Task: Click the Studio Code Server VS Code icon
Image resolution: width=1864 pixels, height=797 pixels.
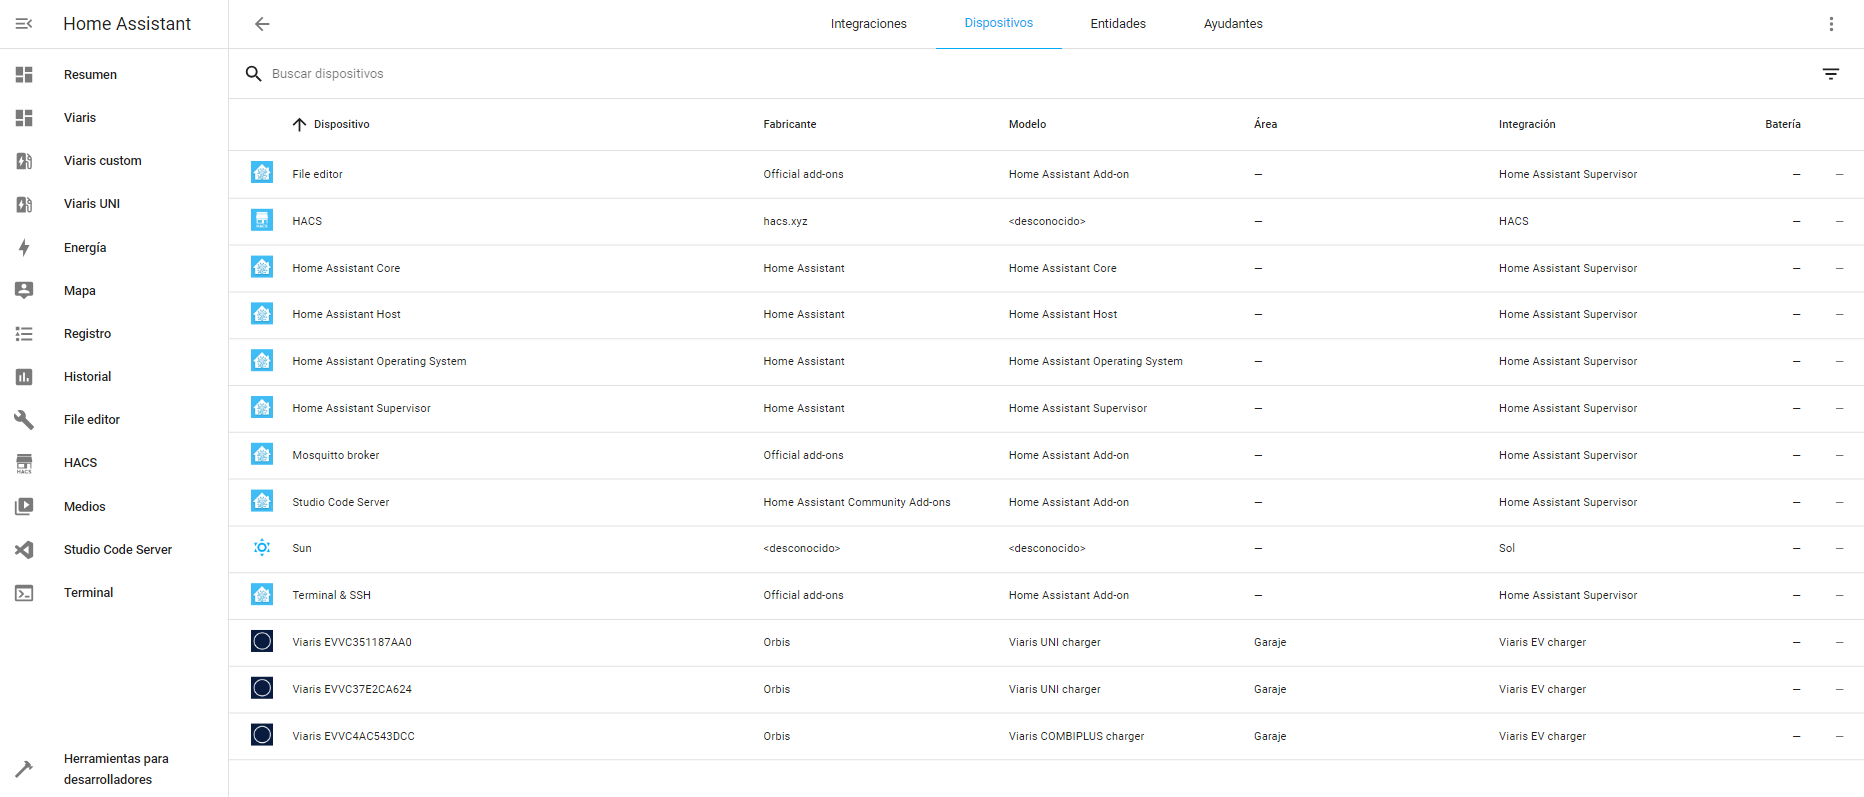Action: [24, 550]
